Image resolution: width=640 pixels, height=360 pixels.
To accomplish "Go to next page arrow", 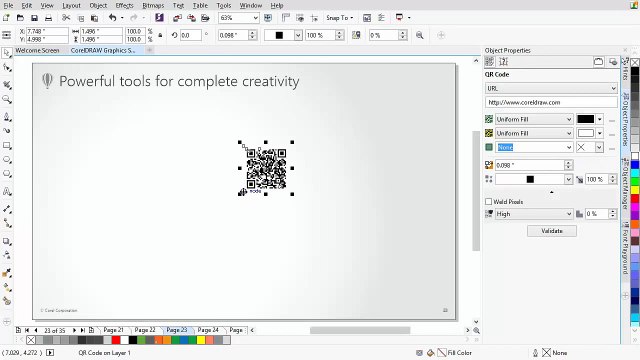I will 74,330.
